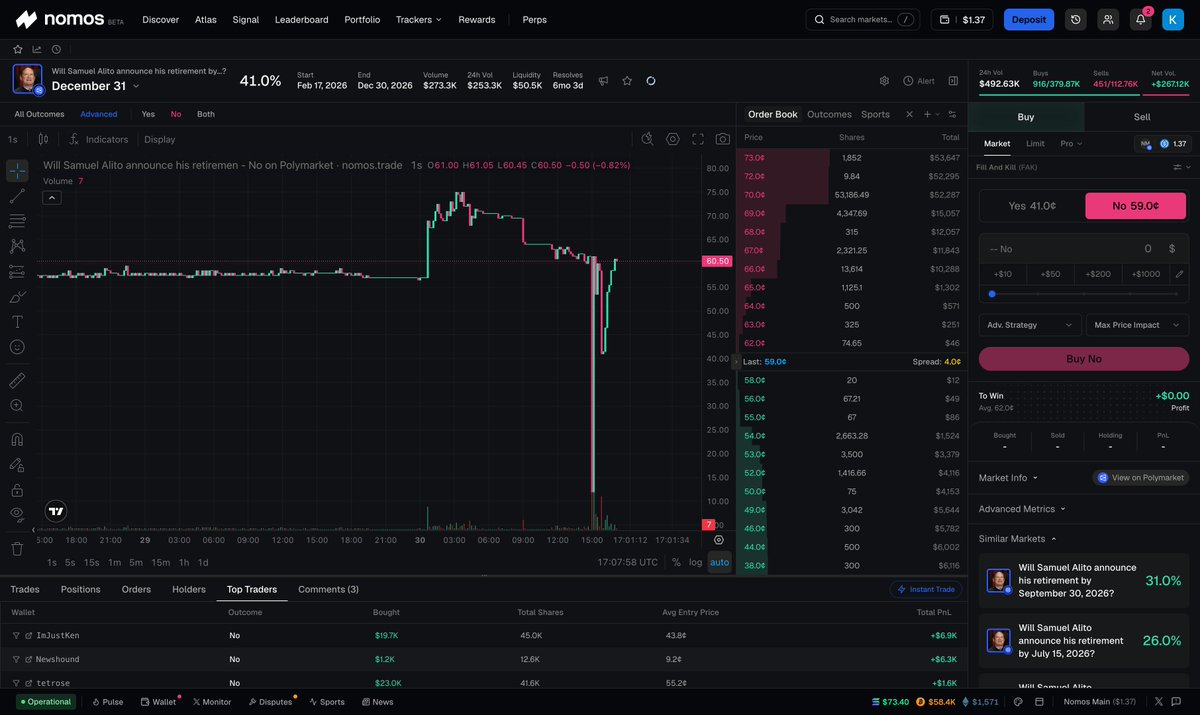Open the Trackers dropdown menu
Screen dimensions: 1200x715
[419, 19]
